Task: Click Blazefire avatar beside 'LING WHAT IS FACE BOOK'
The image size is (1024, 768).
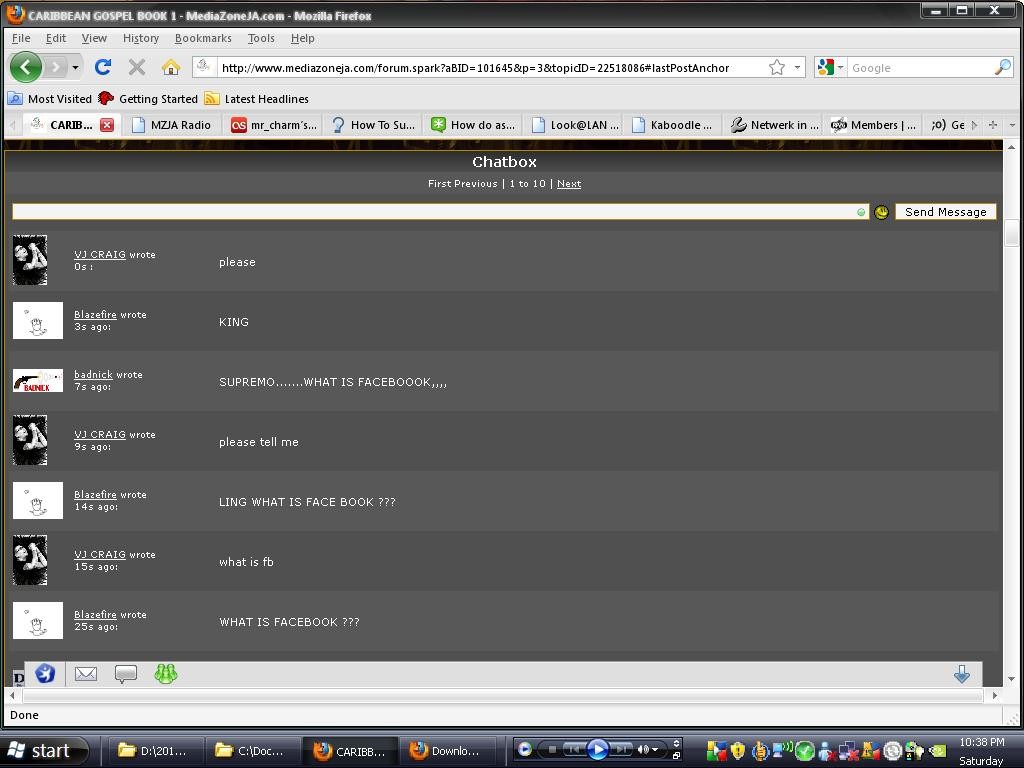Action: click(x=38, y=500)
